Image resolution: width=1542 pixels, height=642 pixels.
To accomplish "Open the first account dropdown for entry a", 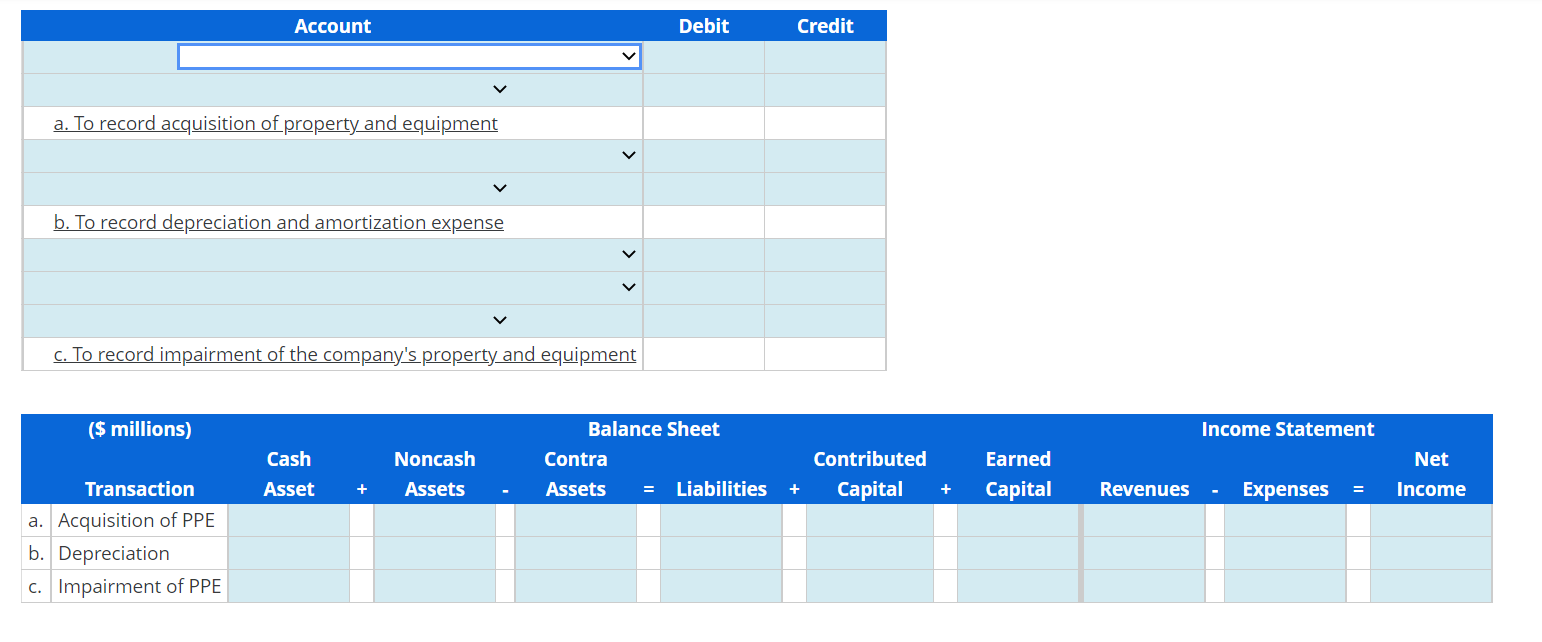I will point(409,57).
